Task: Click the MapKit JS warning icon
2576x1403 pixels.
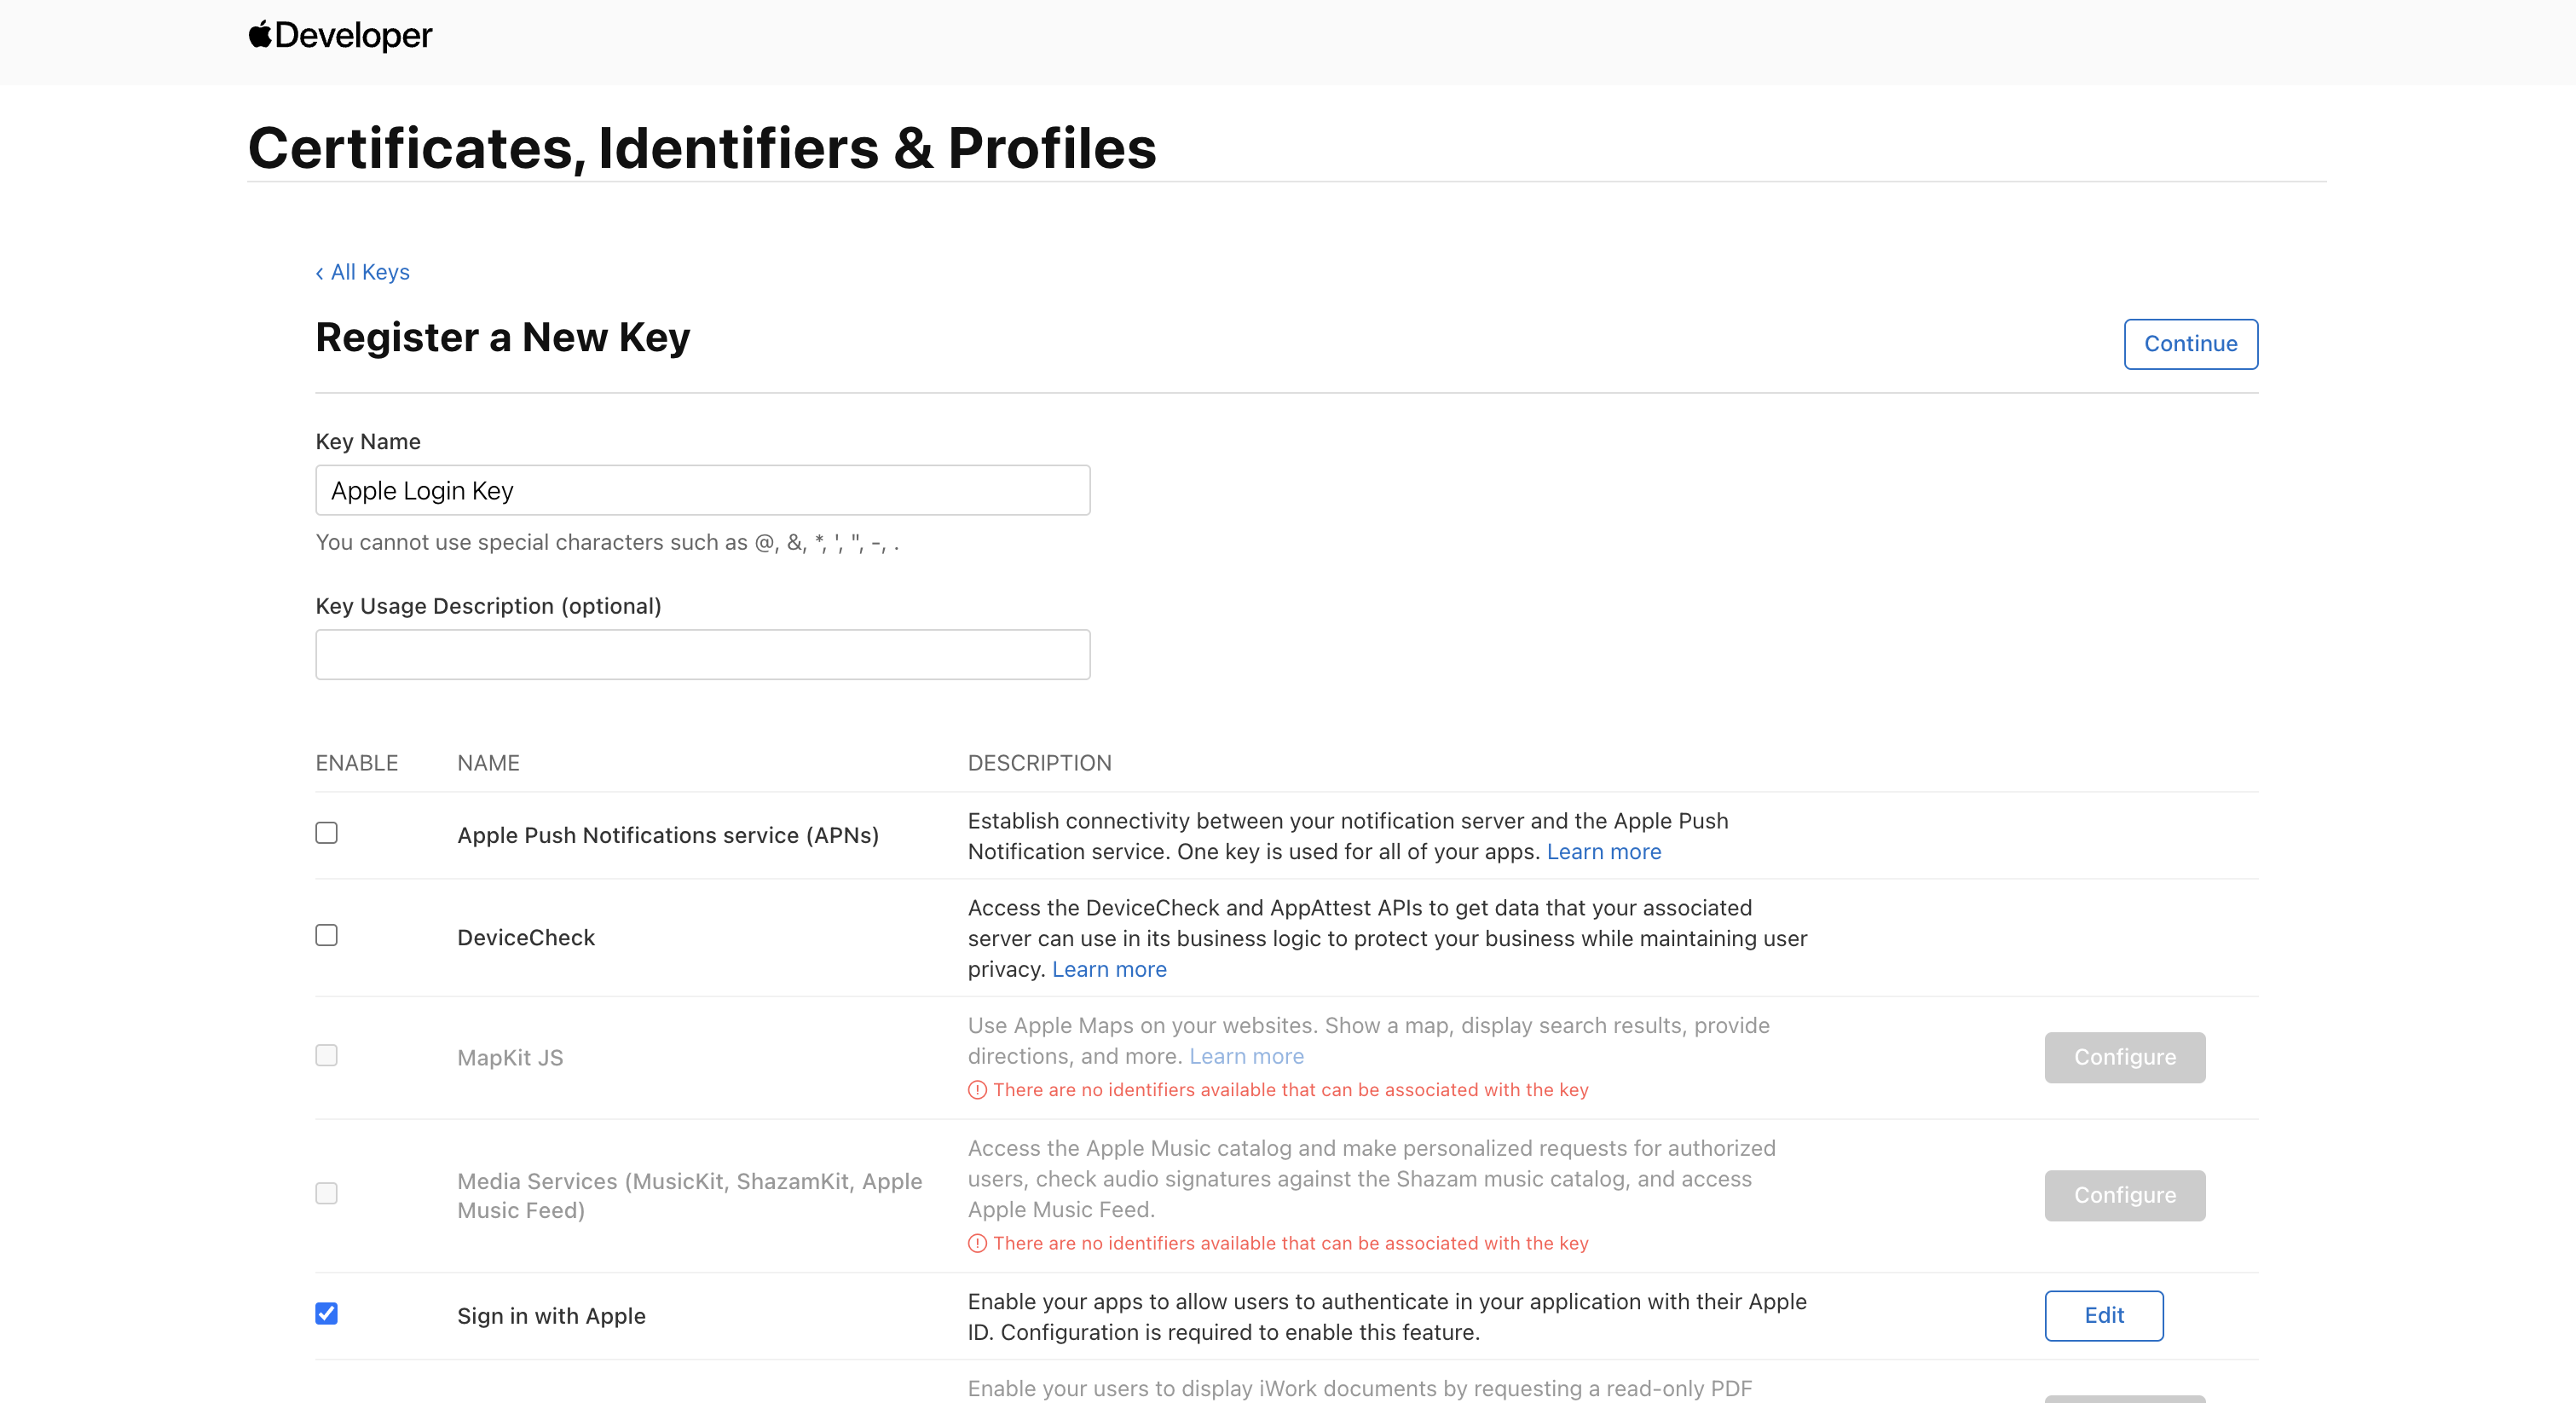Action: click(x=977, y=1090)
